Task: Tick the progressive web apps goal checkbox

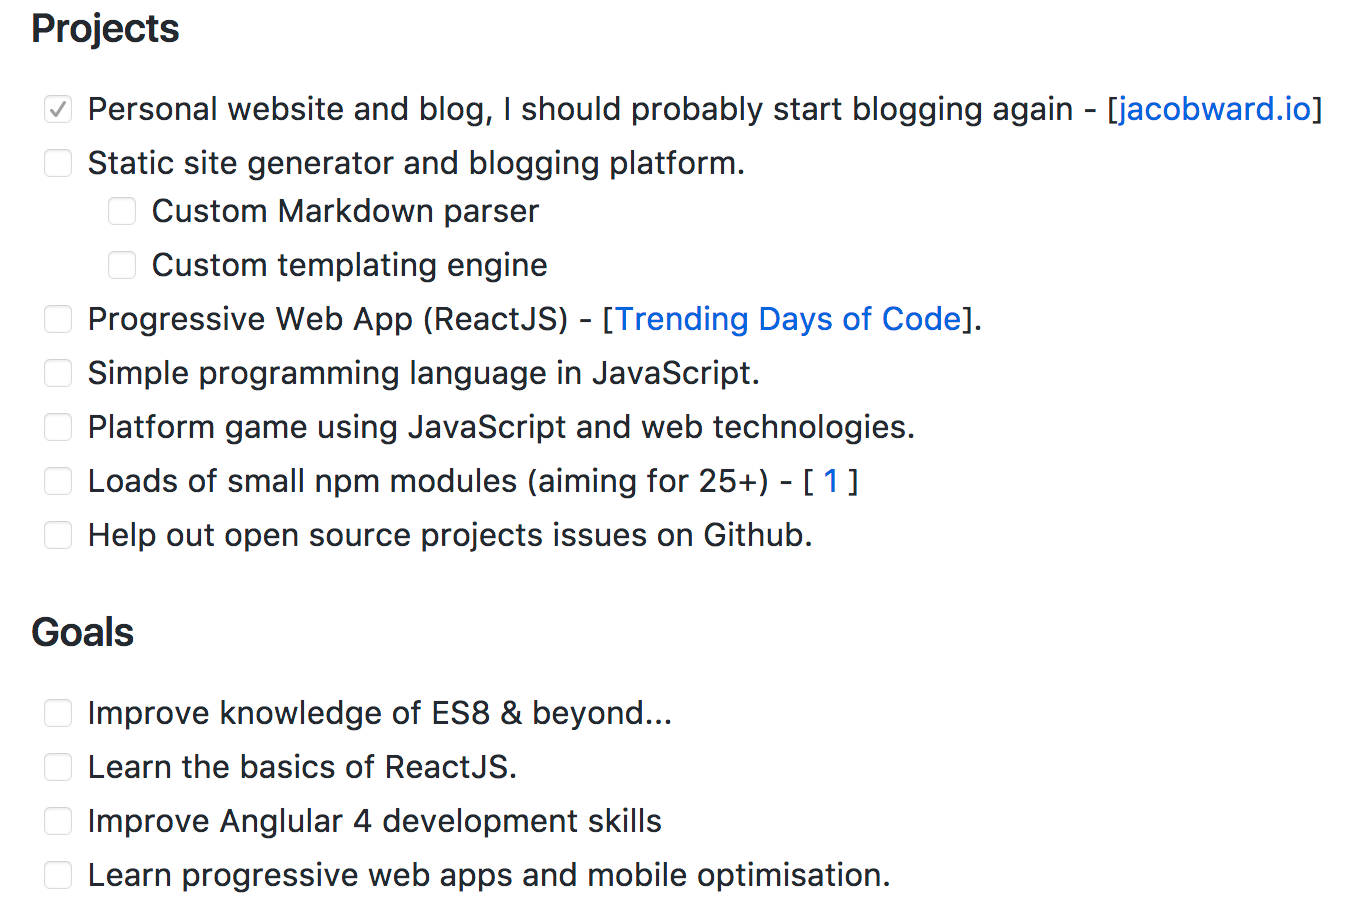Action: [x=58, y=875]
